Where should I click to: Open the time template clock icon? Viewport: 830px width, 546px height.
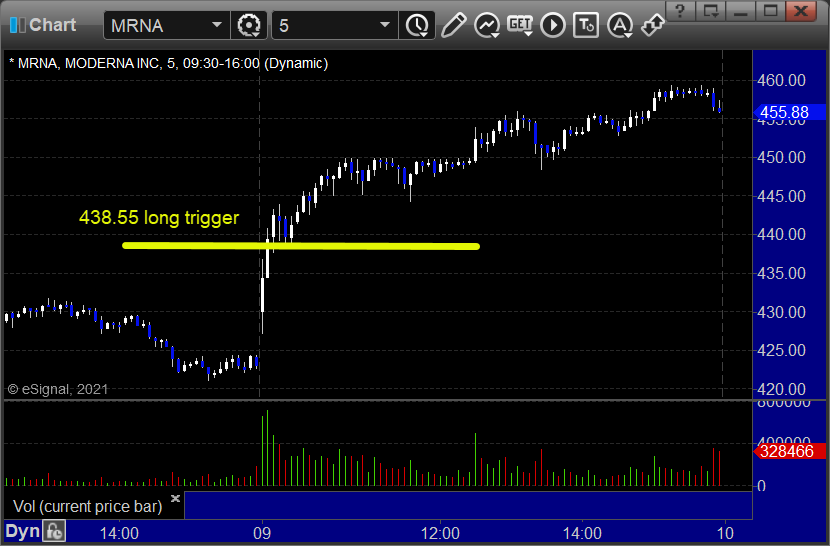pos(418,25)
